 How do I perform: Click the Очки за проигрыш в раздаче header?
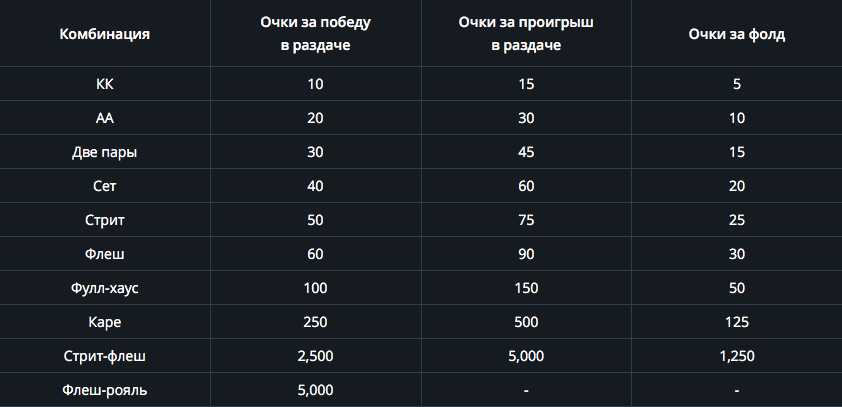coord(526,34)
